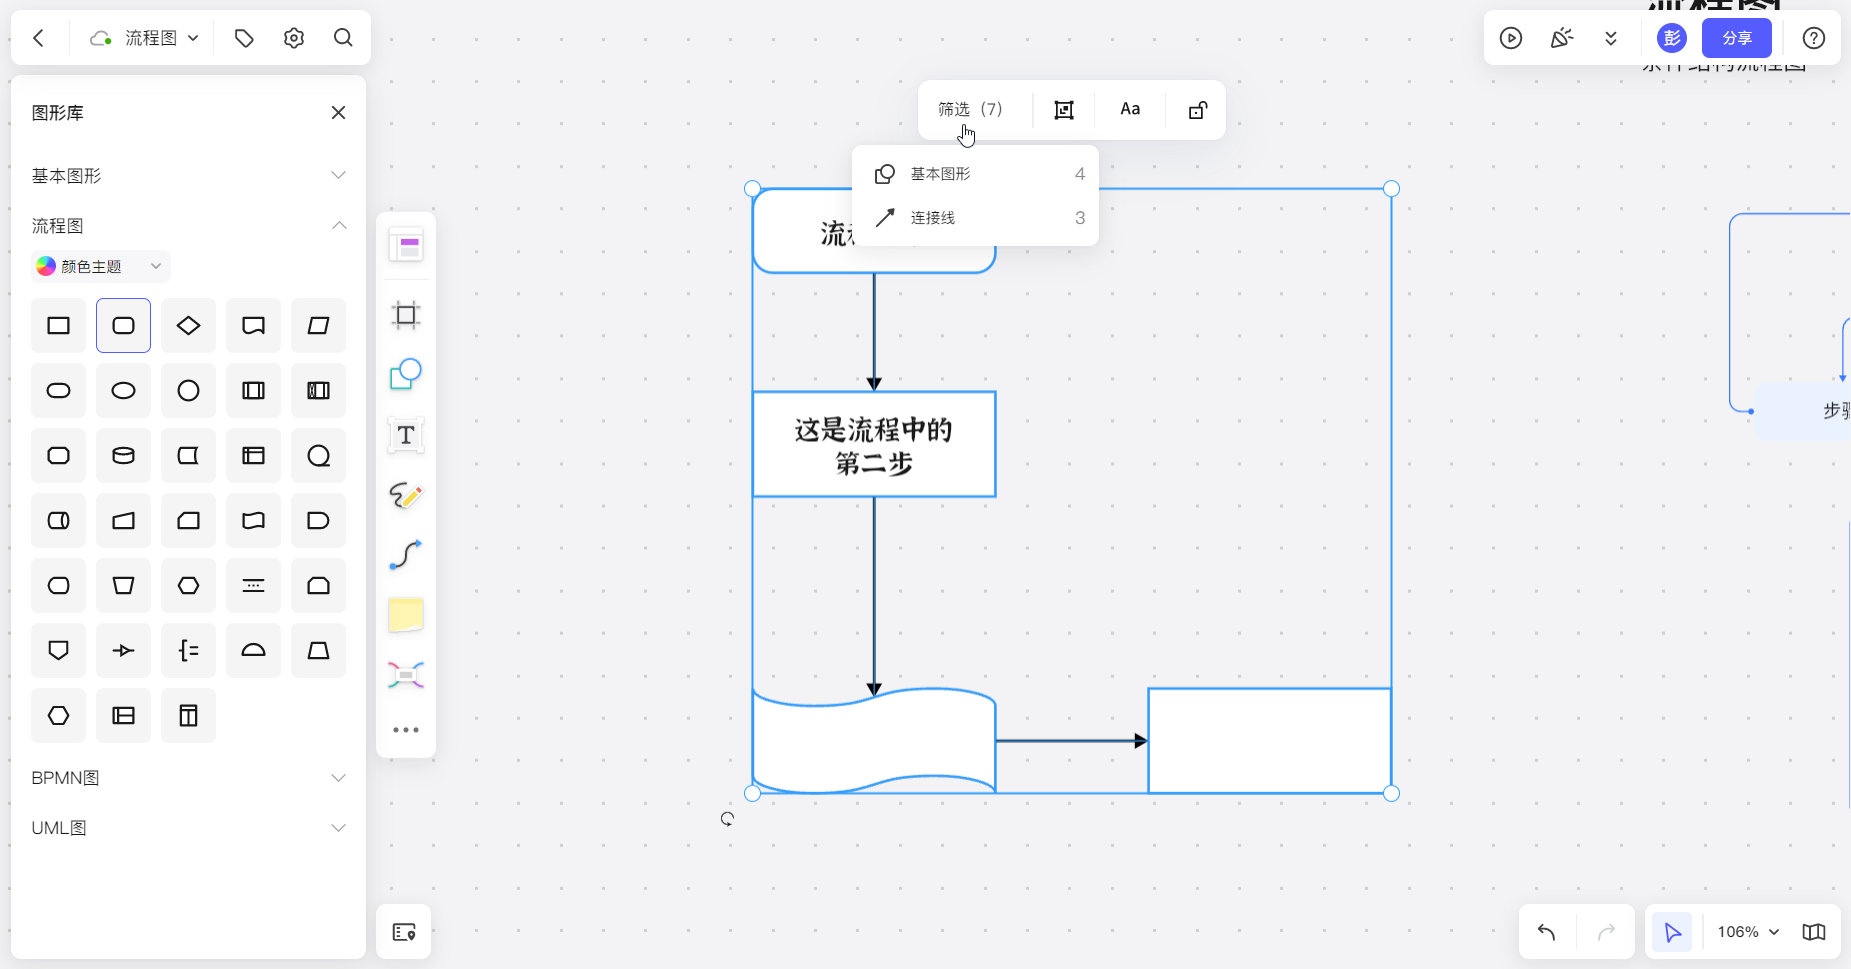Pick the rectangle with double side bars
This screenshot has height=969, width=1851.
click(x=254, y=391)
